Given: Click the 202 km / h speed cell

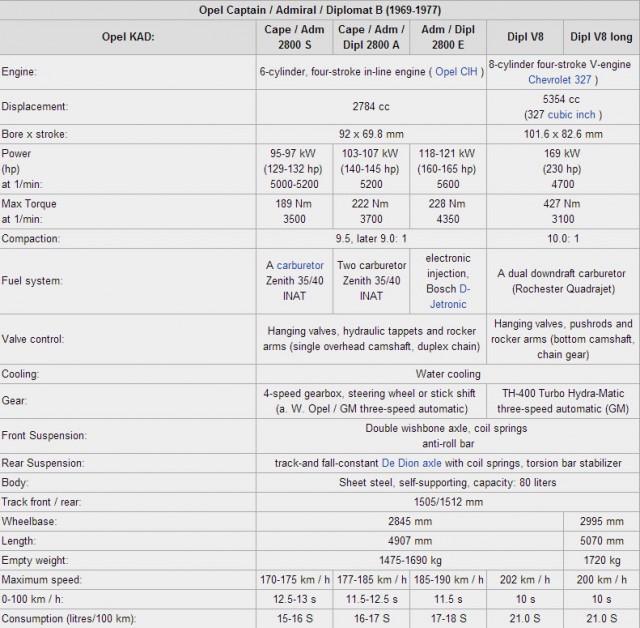Looking at the screenshot, I should coord(525,580).
